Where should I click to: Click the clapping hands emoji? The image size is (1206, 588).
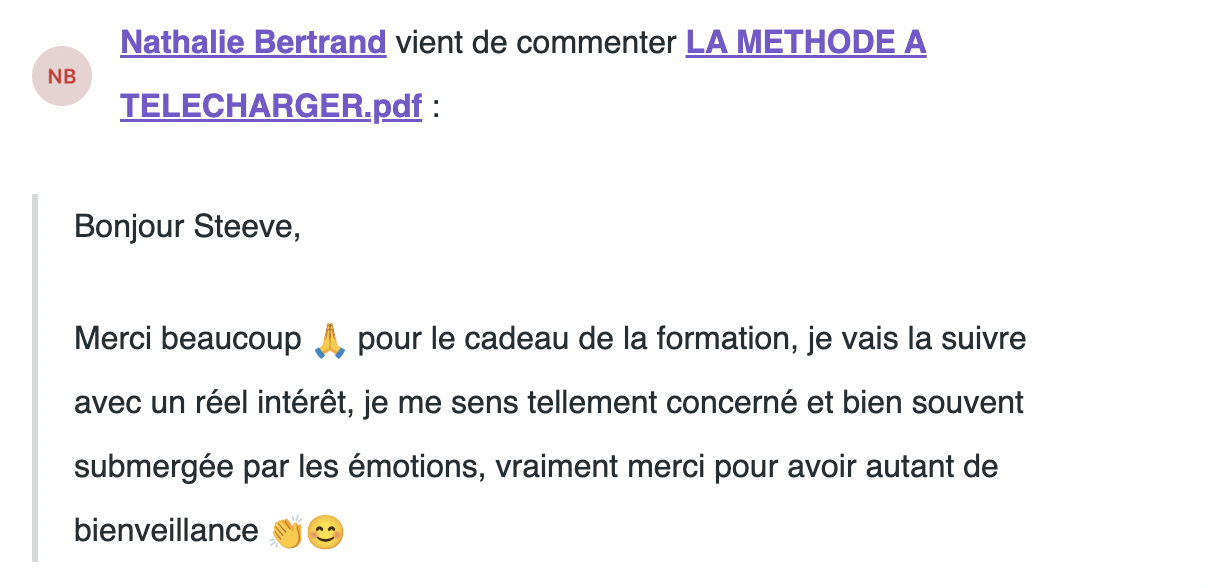click(x=286, y=532)
